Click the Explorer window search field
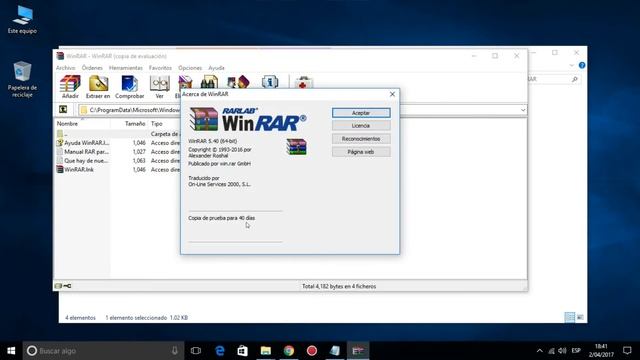640x360 pixels. click(553, 79)
